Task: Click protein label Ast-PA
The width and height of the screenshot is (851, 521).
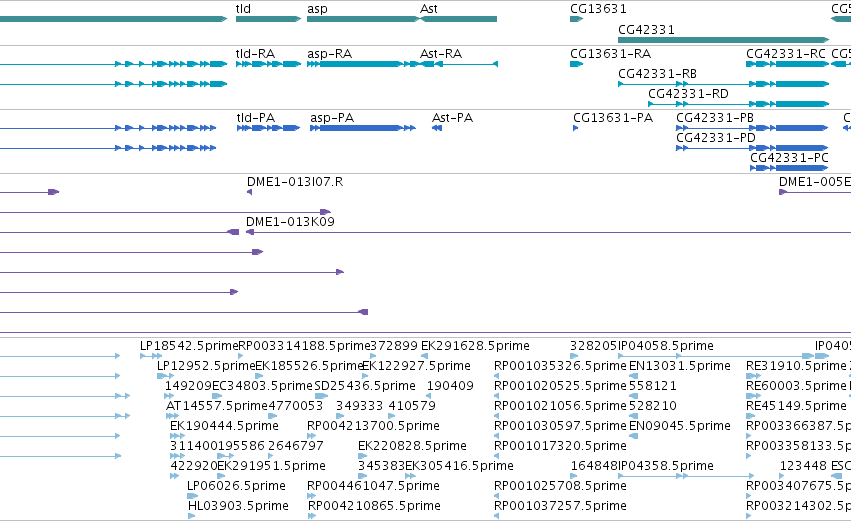Action: click(x=452, y=118)
